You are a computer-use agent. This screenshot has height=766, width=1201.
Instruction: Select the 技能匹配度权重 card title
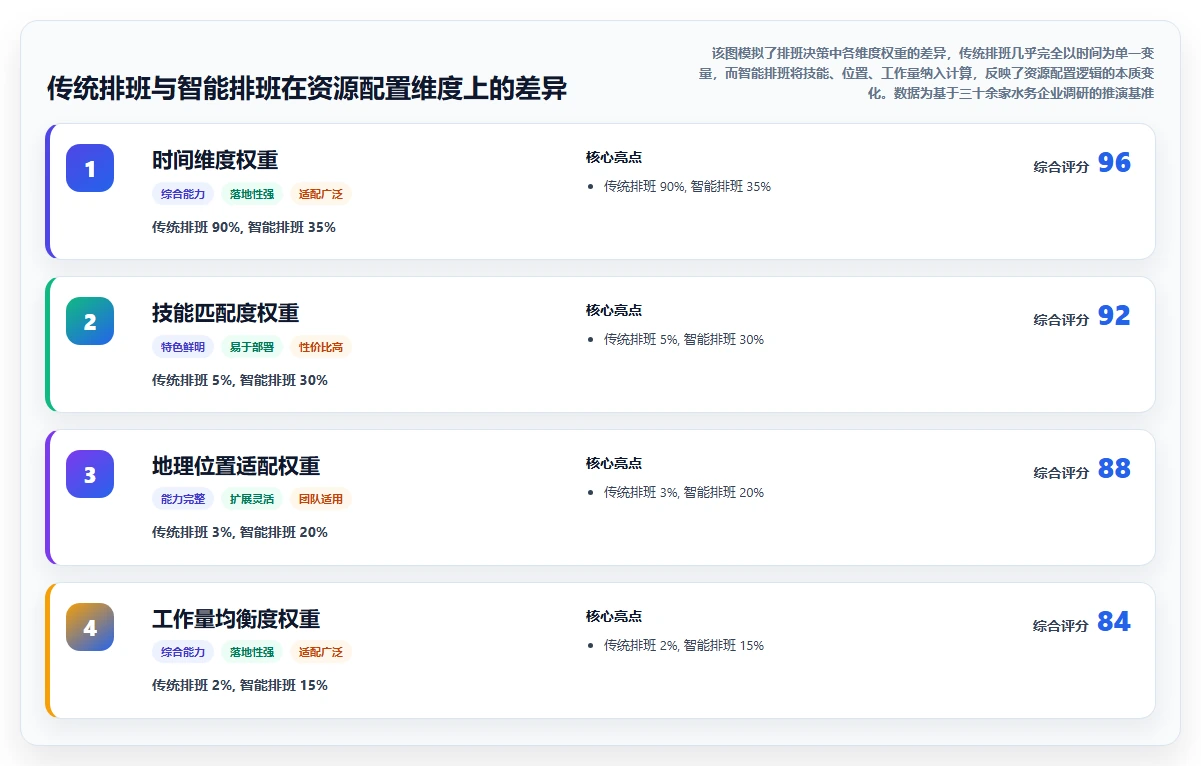coord(225,313)
